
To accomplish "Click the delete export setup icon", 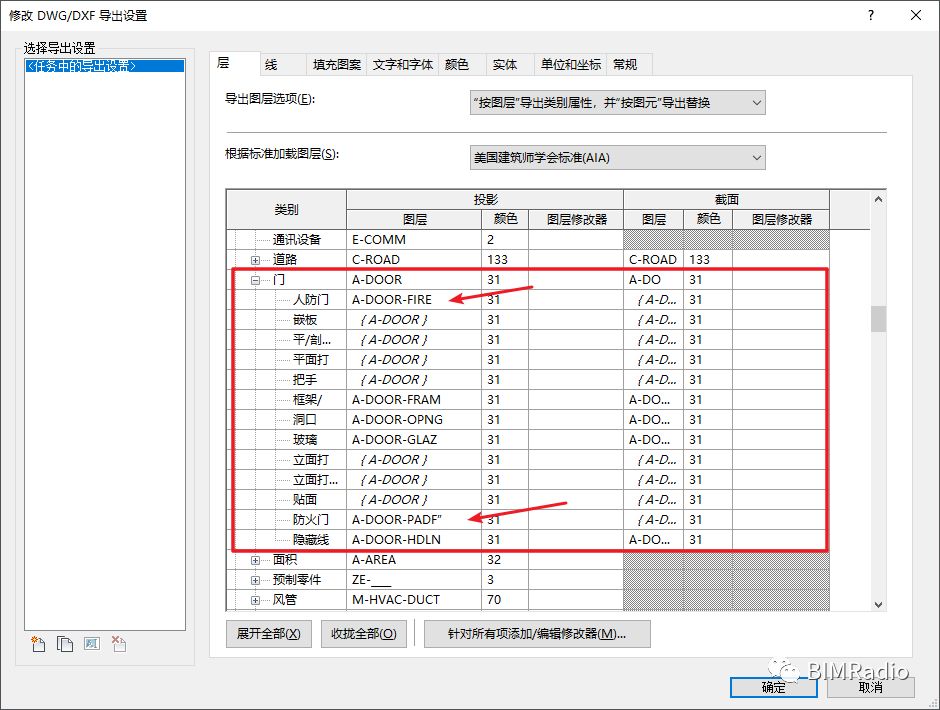I will tap(119, 644).
